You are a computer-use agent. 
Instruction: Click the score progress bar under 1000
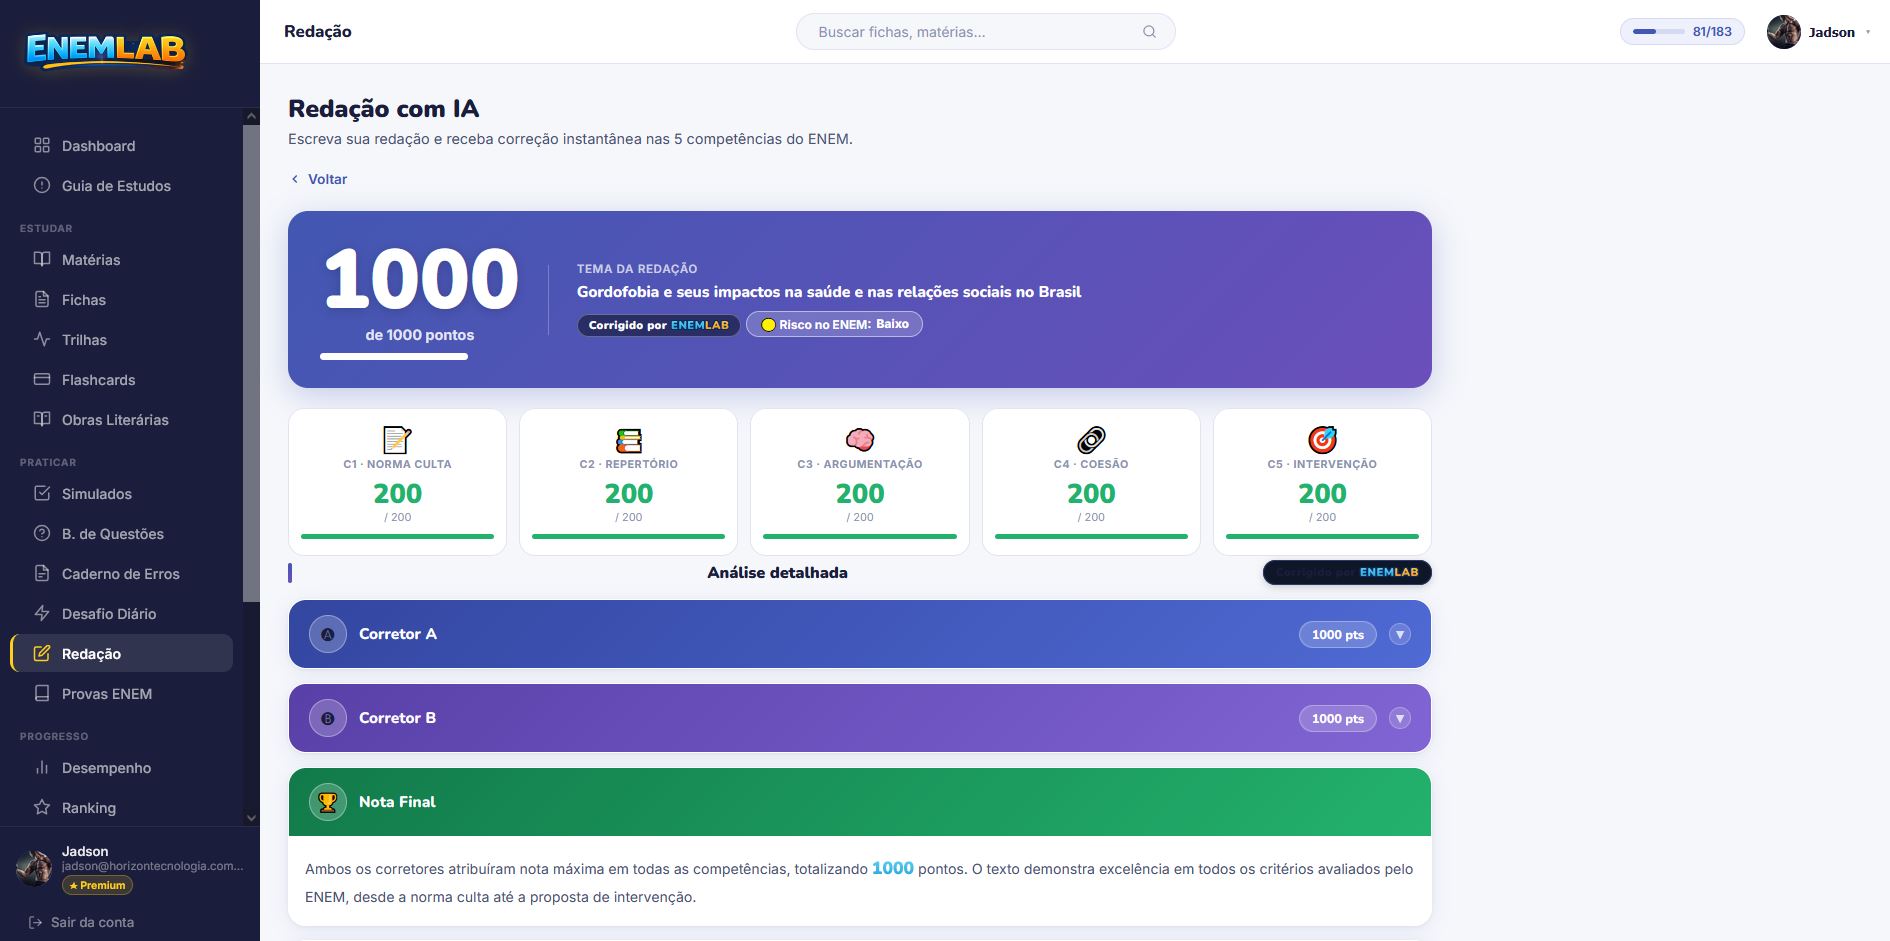point(394,356)
